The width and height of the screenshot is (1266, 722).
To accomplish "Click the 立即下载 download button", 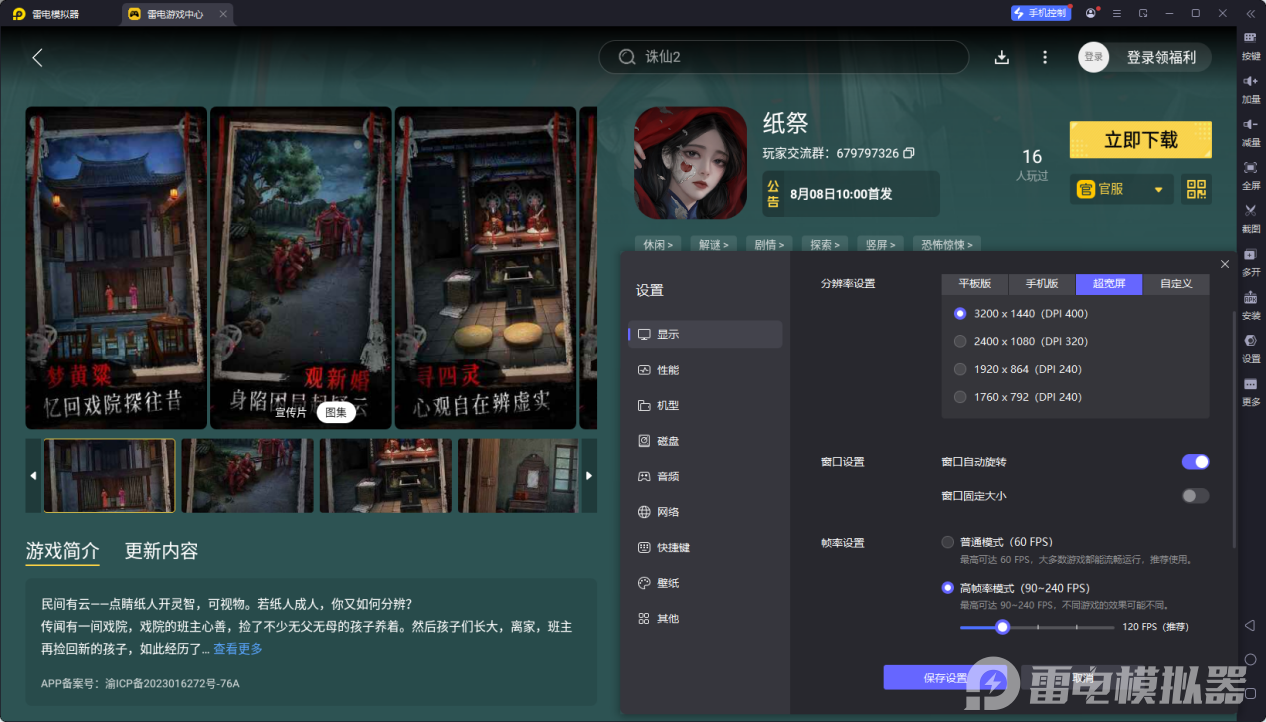I will pyautogui.click(x=1140, y=140).
